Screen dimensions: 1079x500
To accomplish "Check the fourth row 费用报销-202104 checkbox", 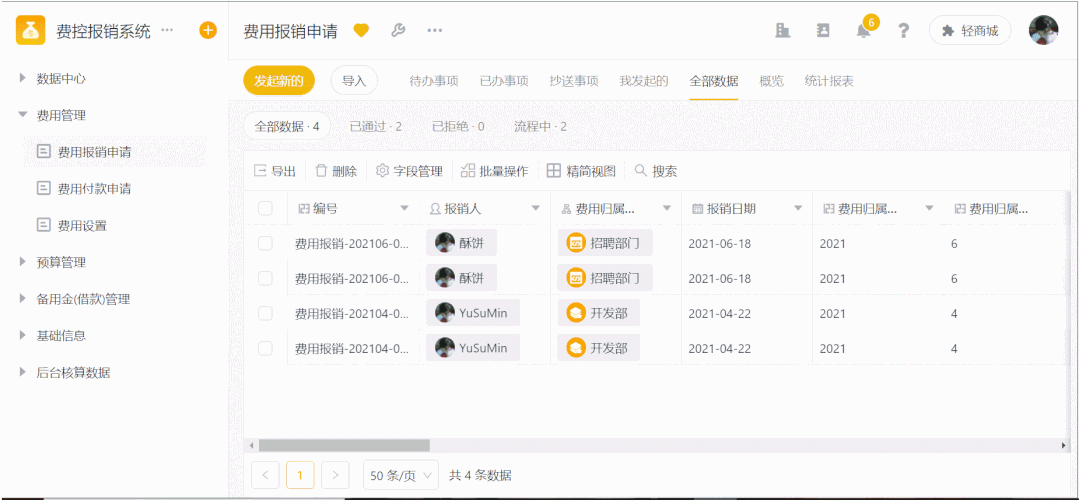I will 266,348.
